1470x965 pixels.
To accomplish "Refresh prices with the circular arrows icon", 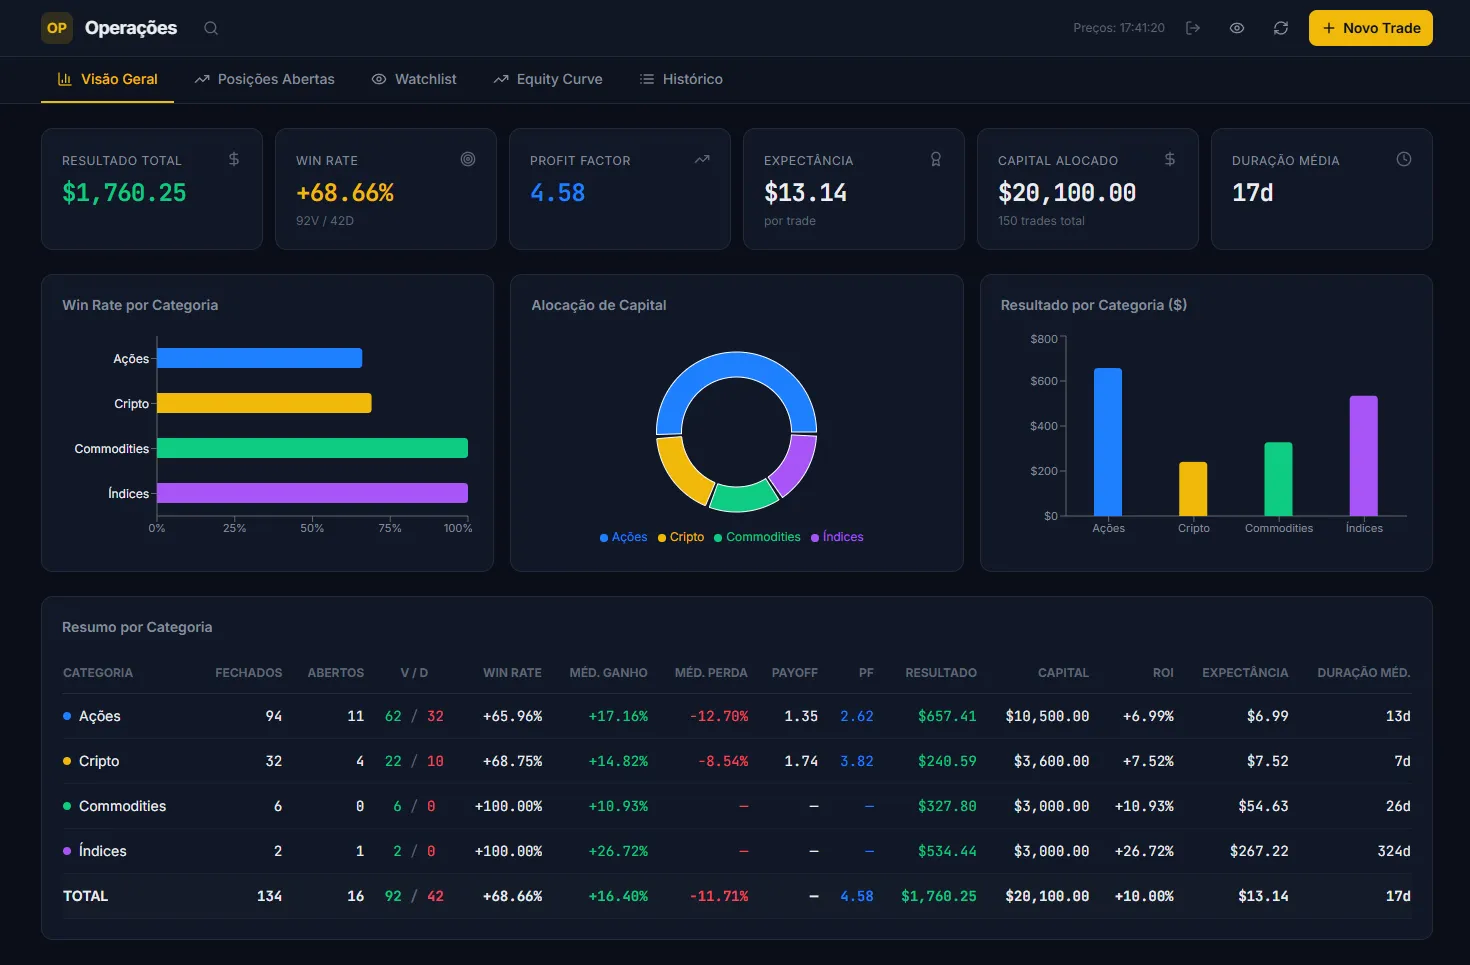I will 1281,28.
